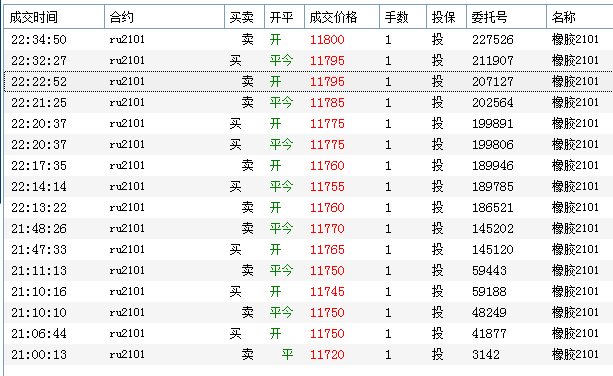The width and height of the screenshot is (613, 376).
Task: Click price 11720 in the 21:00:13 row
Action: tap(327, 355)
